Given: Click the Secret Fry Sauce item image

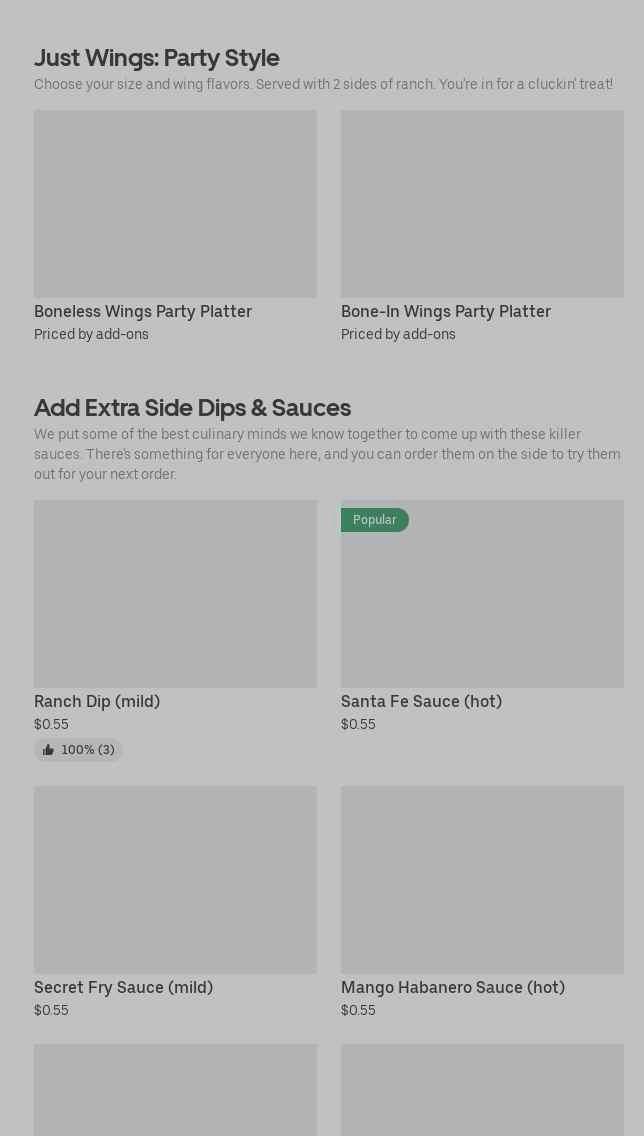Looking at the screenshot, I should (175, 880).
